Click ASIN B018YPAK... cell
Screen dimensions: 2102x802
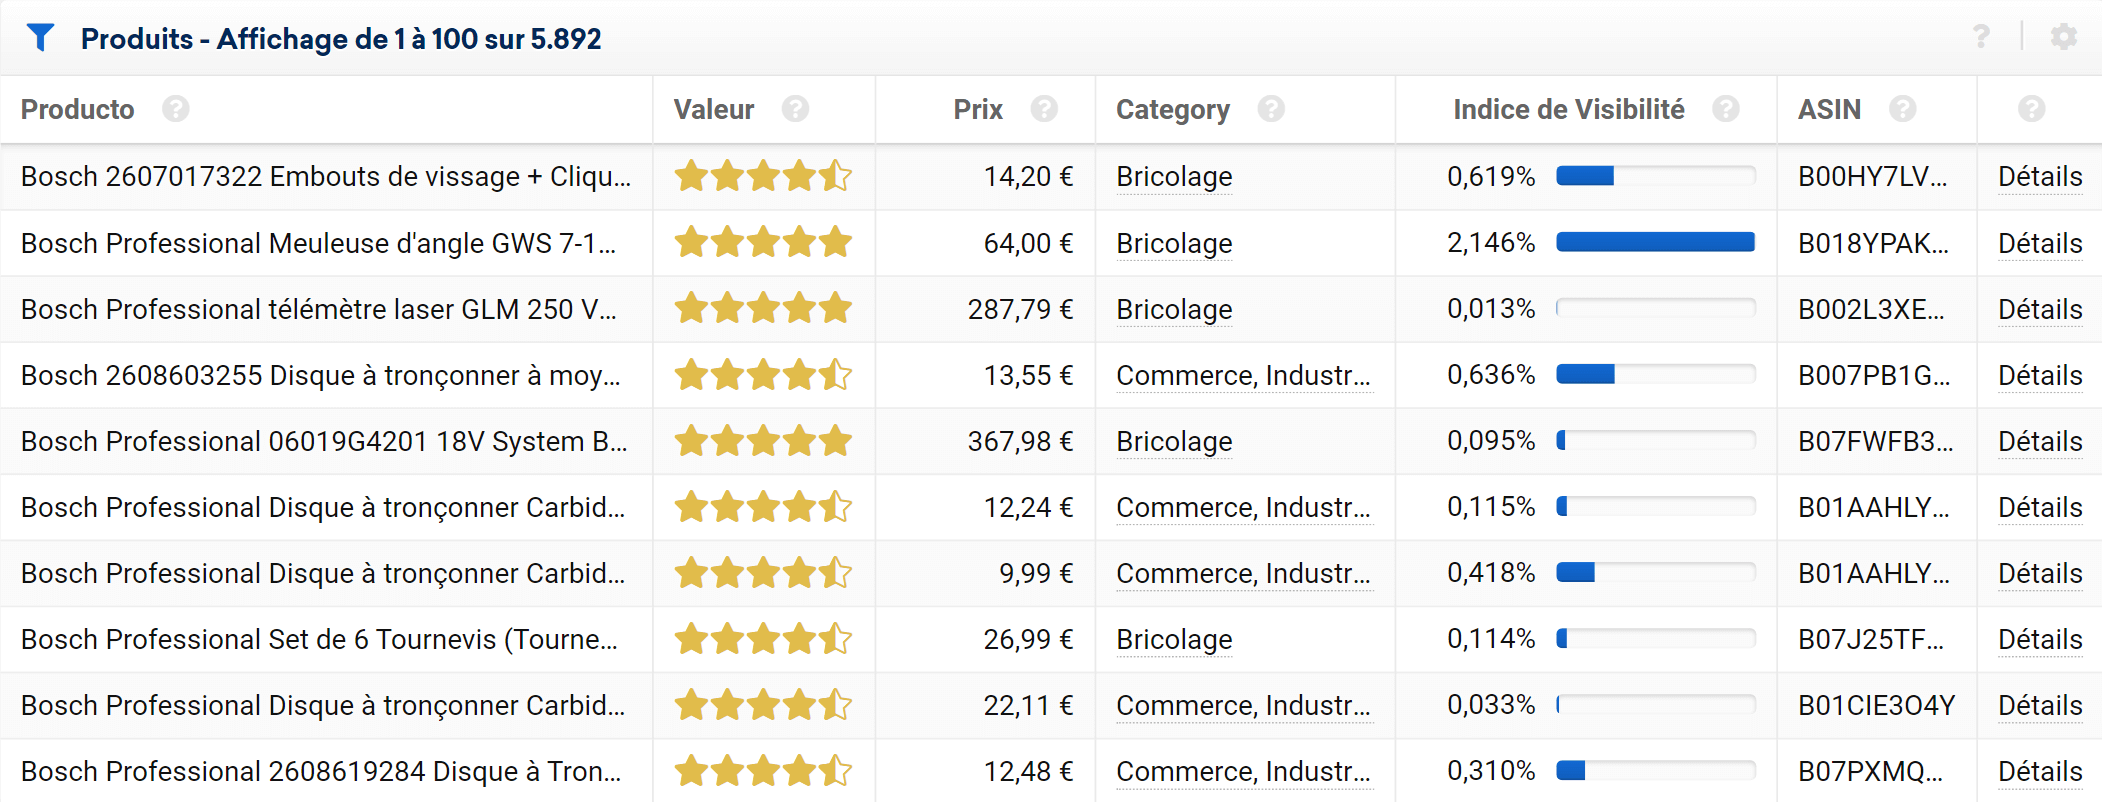1874,243
